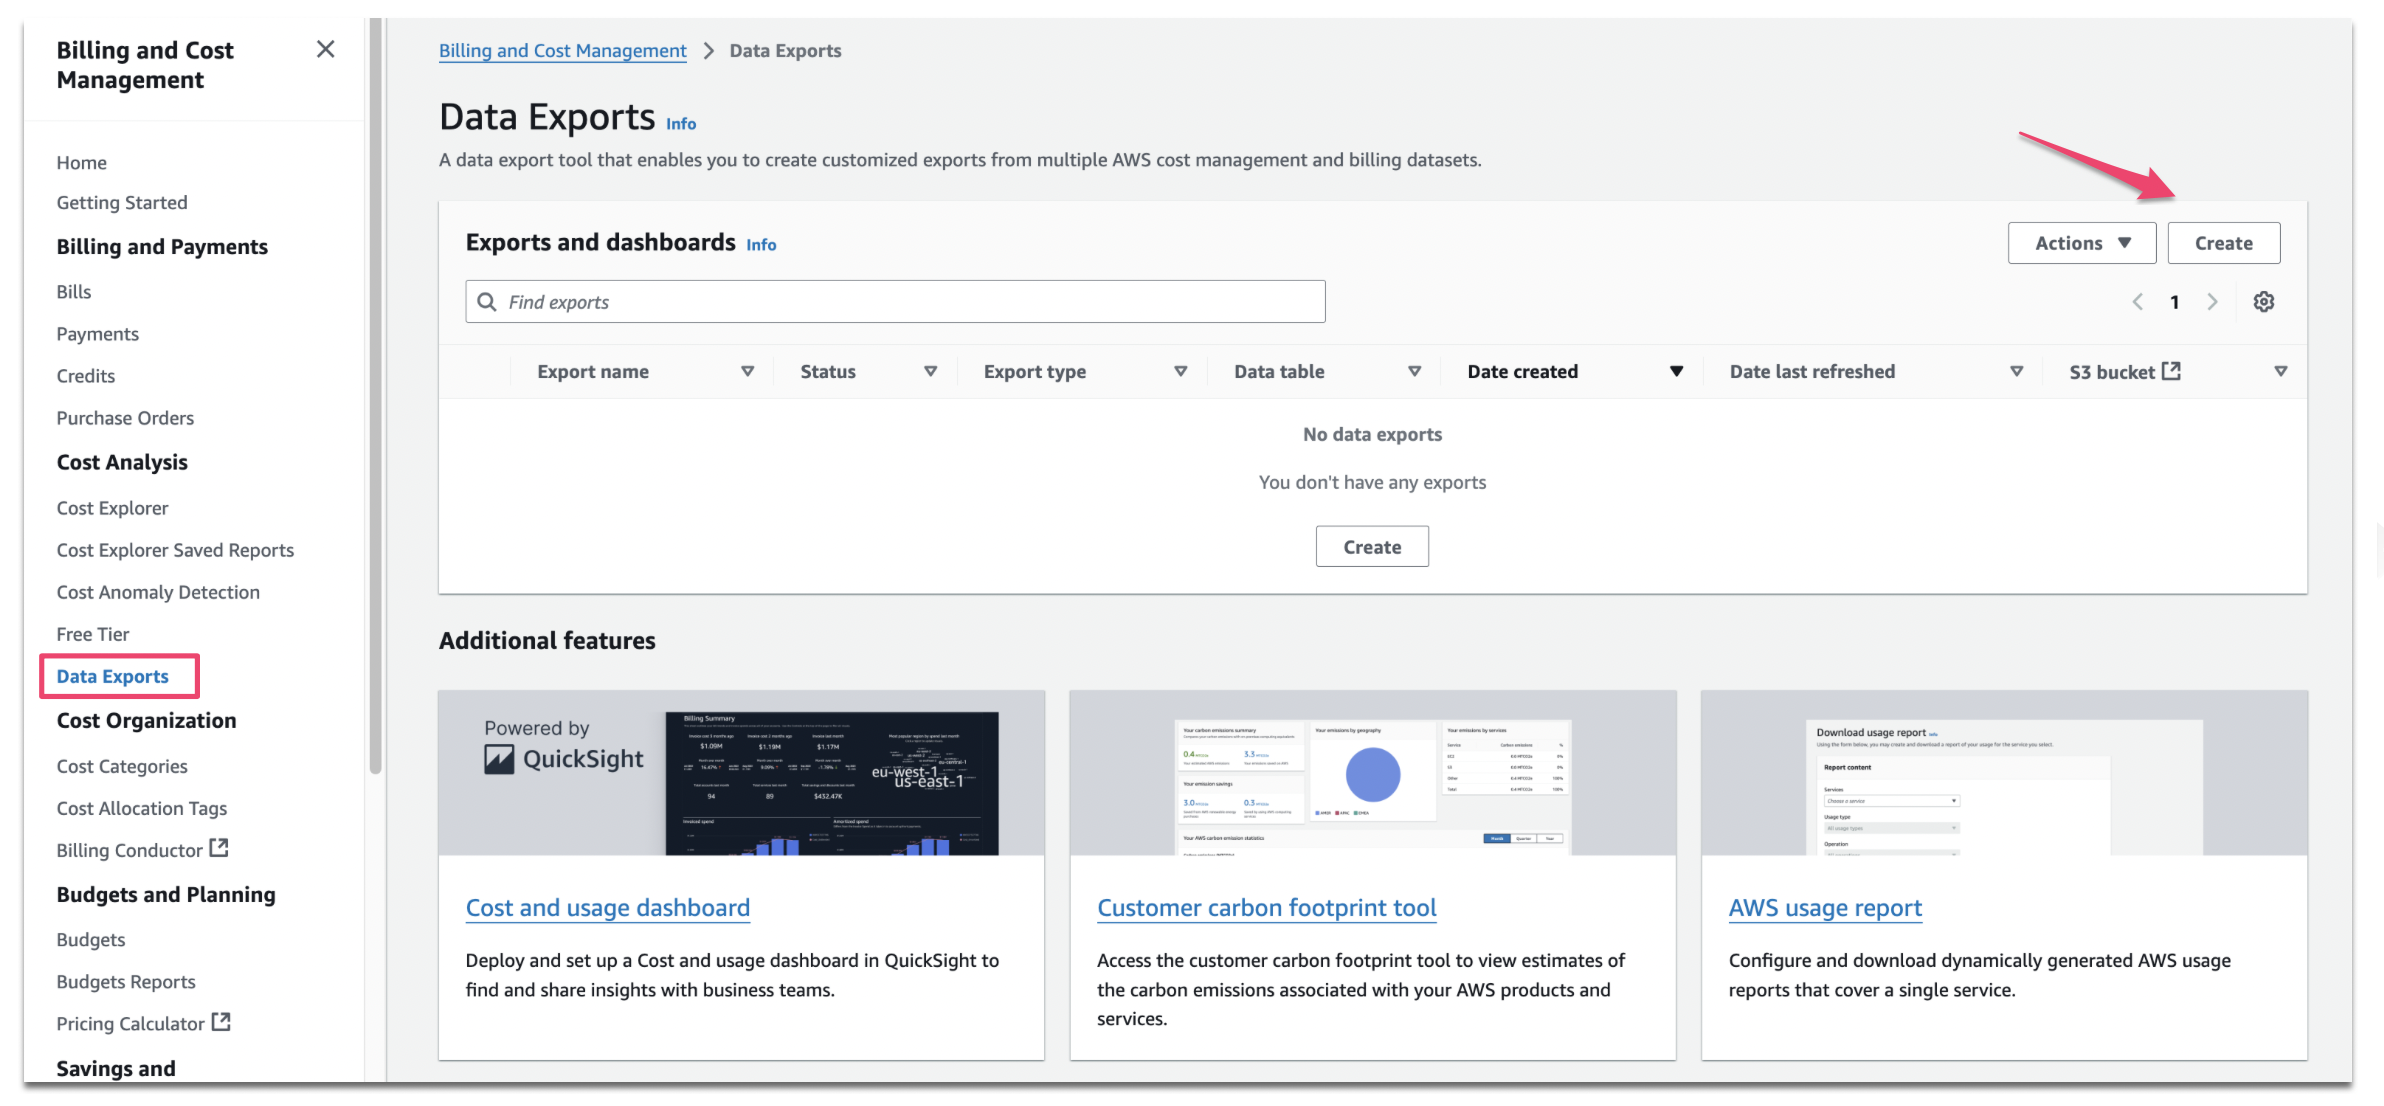Open the Export type column filter
This screenshot has width=2384, height=1106.
1181,371
